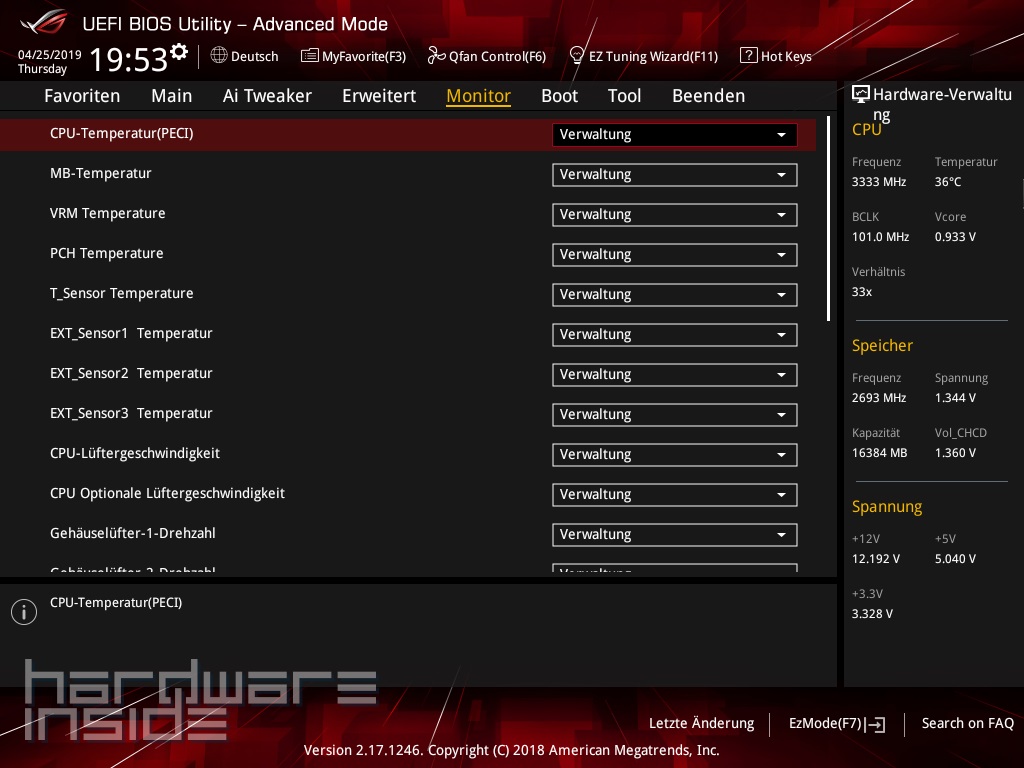Open the T_Sensor Temperature dropdown

click(x=675, y=295)
